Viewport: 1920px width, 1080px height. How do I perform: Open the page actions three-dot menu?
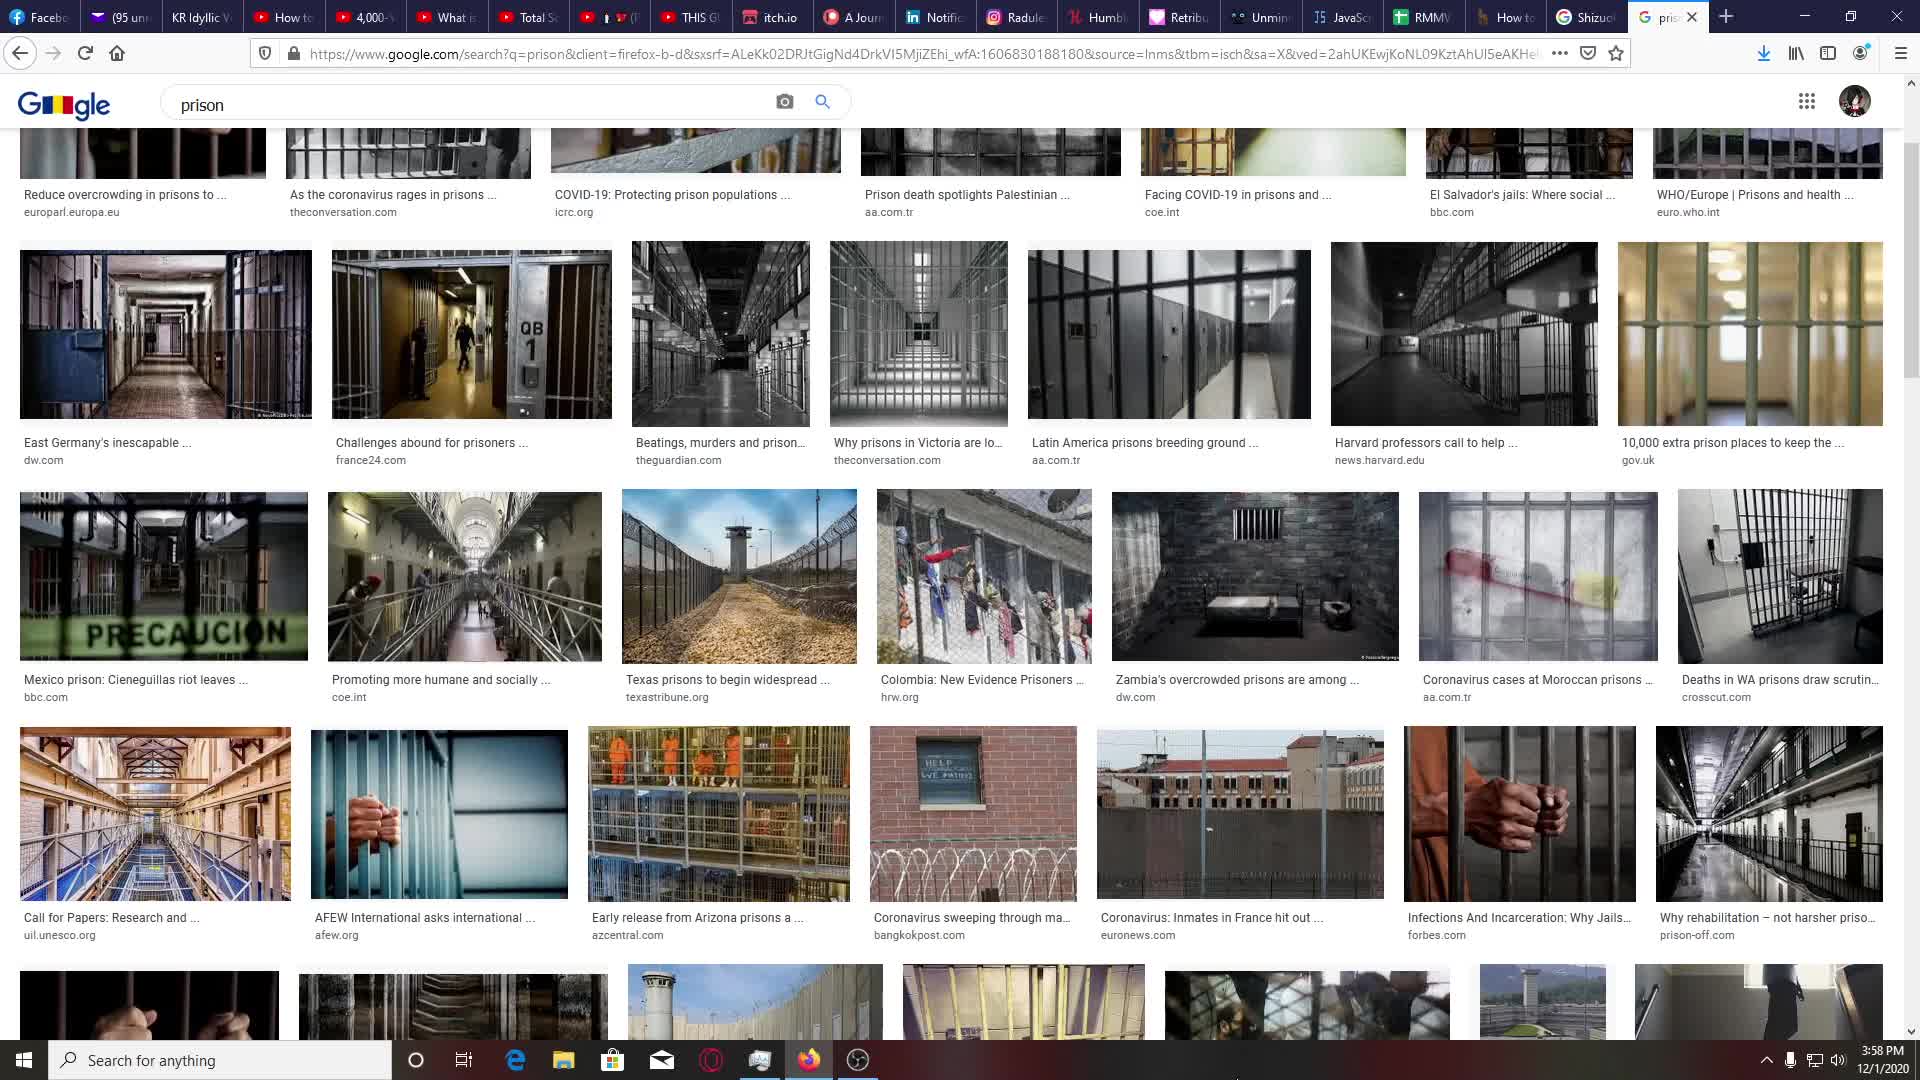click(1559, 54)
